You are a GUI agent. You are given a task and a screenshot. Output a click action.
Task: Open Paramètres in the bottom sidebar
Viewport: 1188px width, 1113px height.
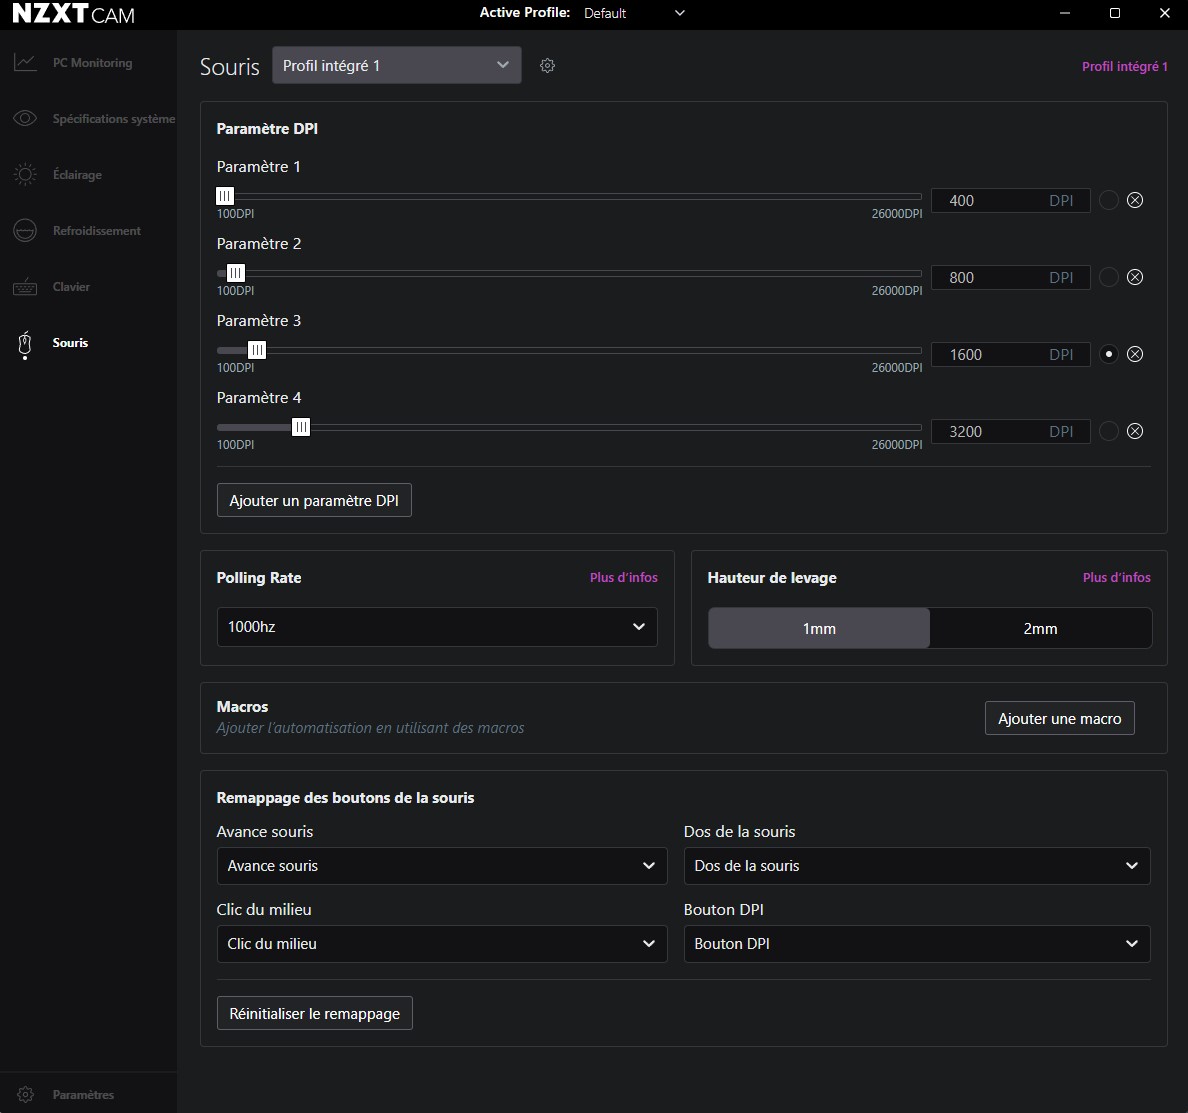click(83, 1094)
